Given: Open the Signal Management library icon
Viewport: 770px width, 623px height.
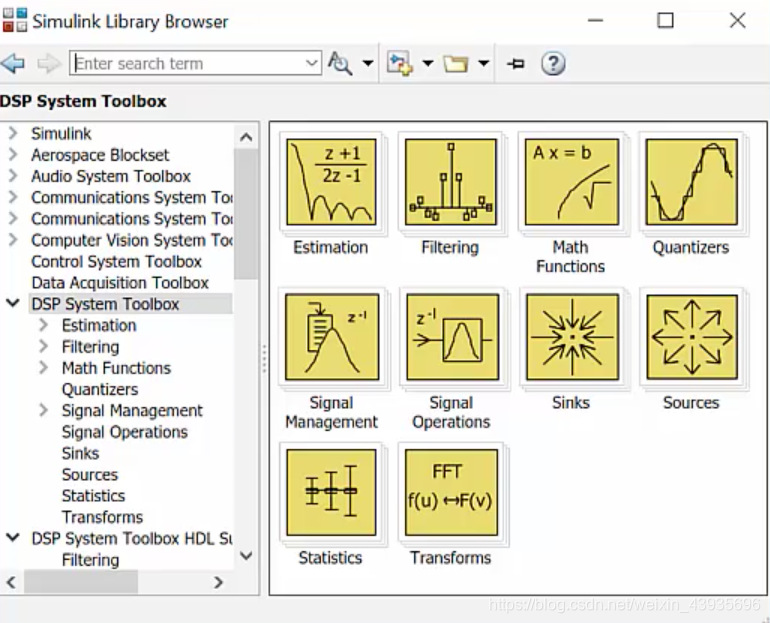Looking at the screenshot, I should click(332, 337).
